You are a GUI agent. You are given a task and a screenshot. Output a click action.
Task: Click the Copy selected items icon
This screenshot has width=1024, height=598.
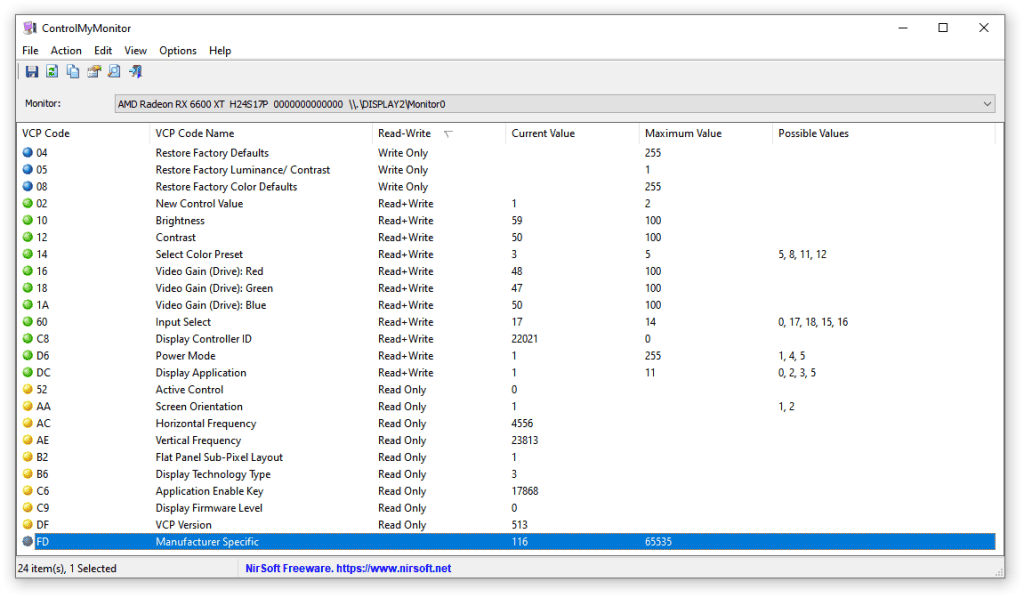pos(73,72)
